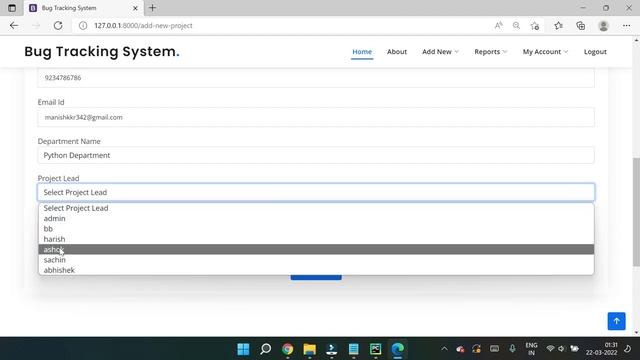
Task: Add this page to favorites star
Action: pos(535,26)
